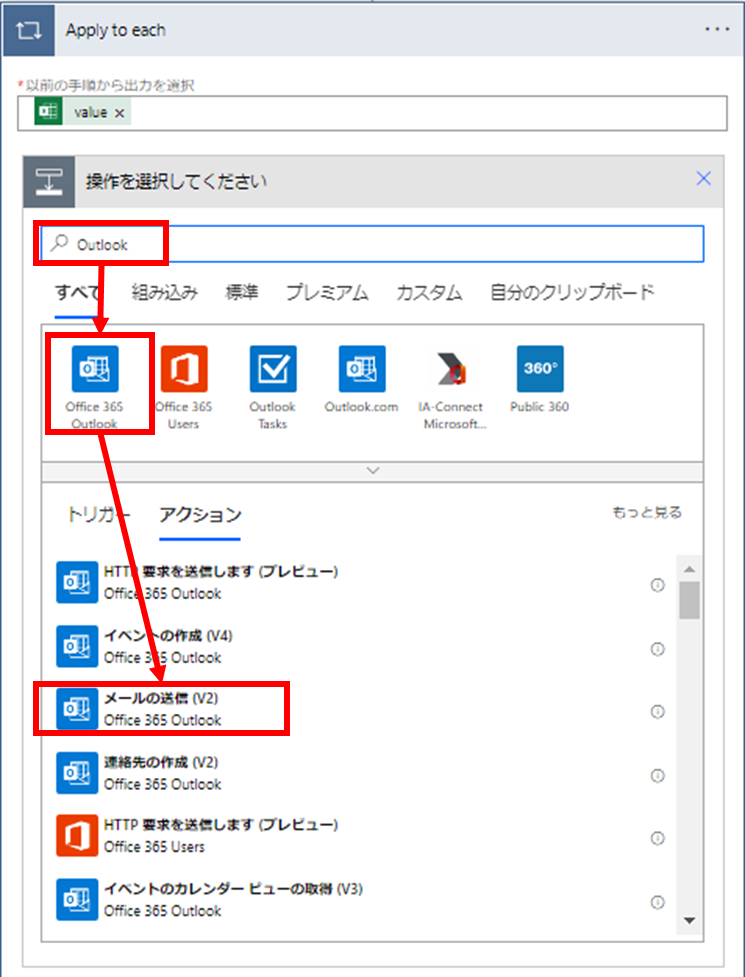745x977 pixels.
Task: Click Office icon beside Office 365 Users HTTP action
Action: point(77,836)
